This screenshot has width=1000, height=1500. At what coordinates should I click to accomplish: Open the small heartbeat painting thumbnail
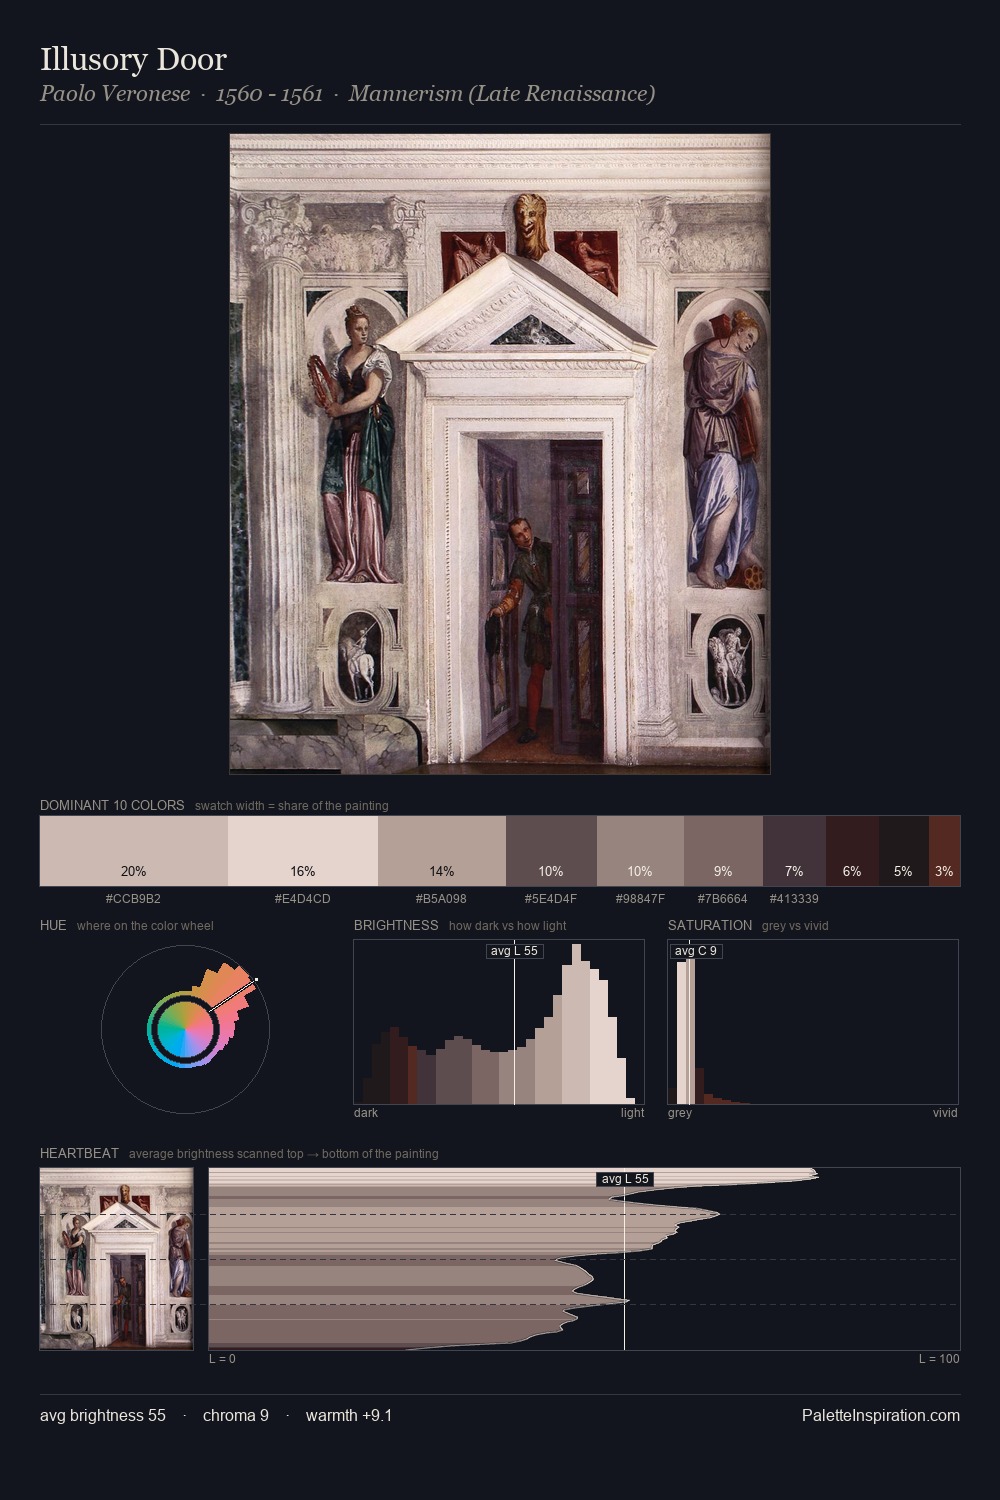coord(116,1259)
